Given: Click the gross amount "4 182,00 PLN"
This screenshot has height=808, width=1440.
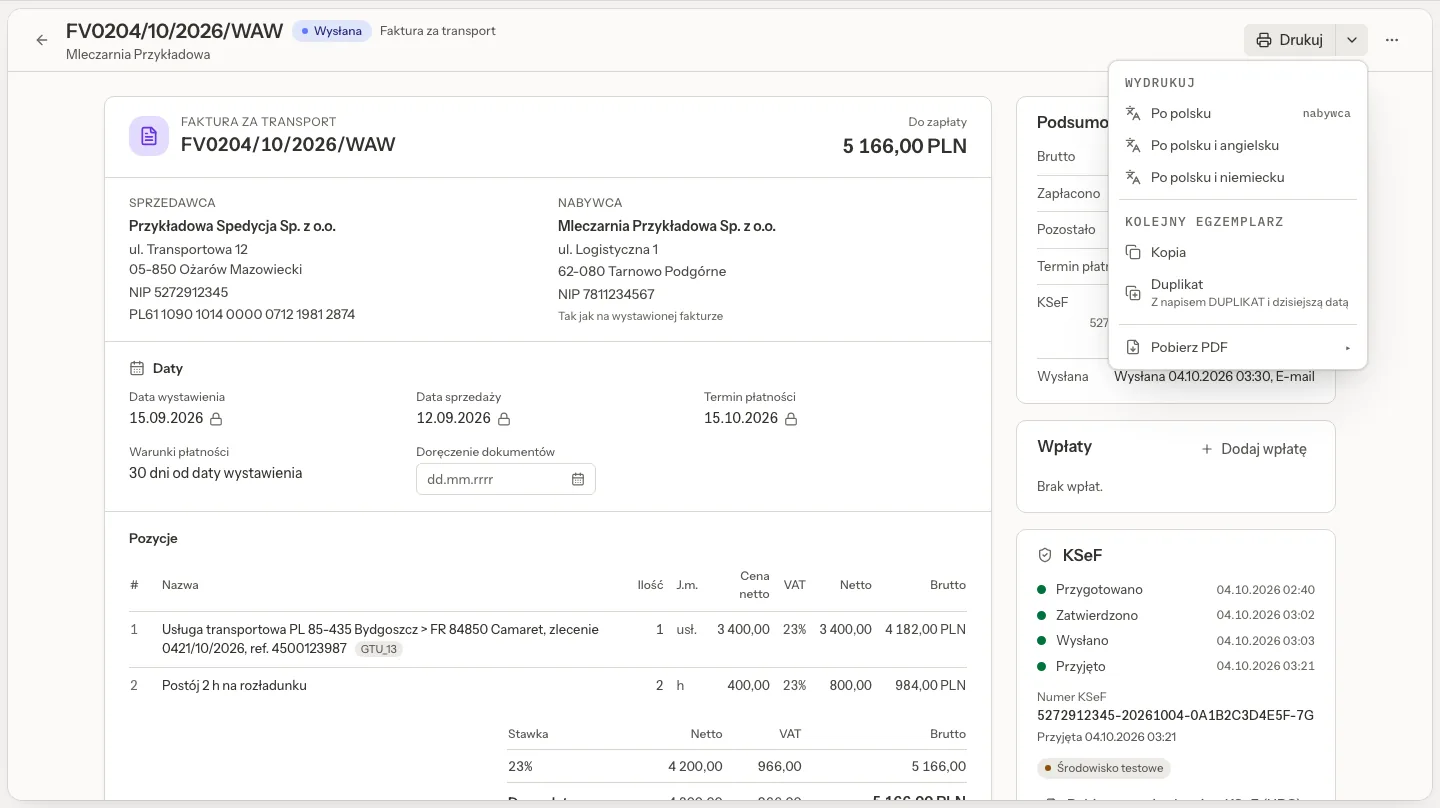Looking at the screenshot, I should click(926, 630).
